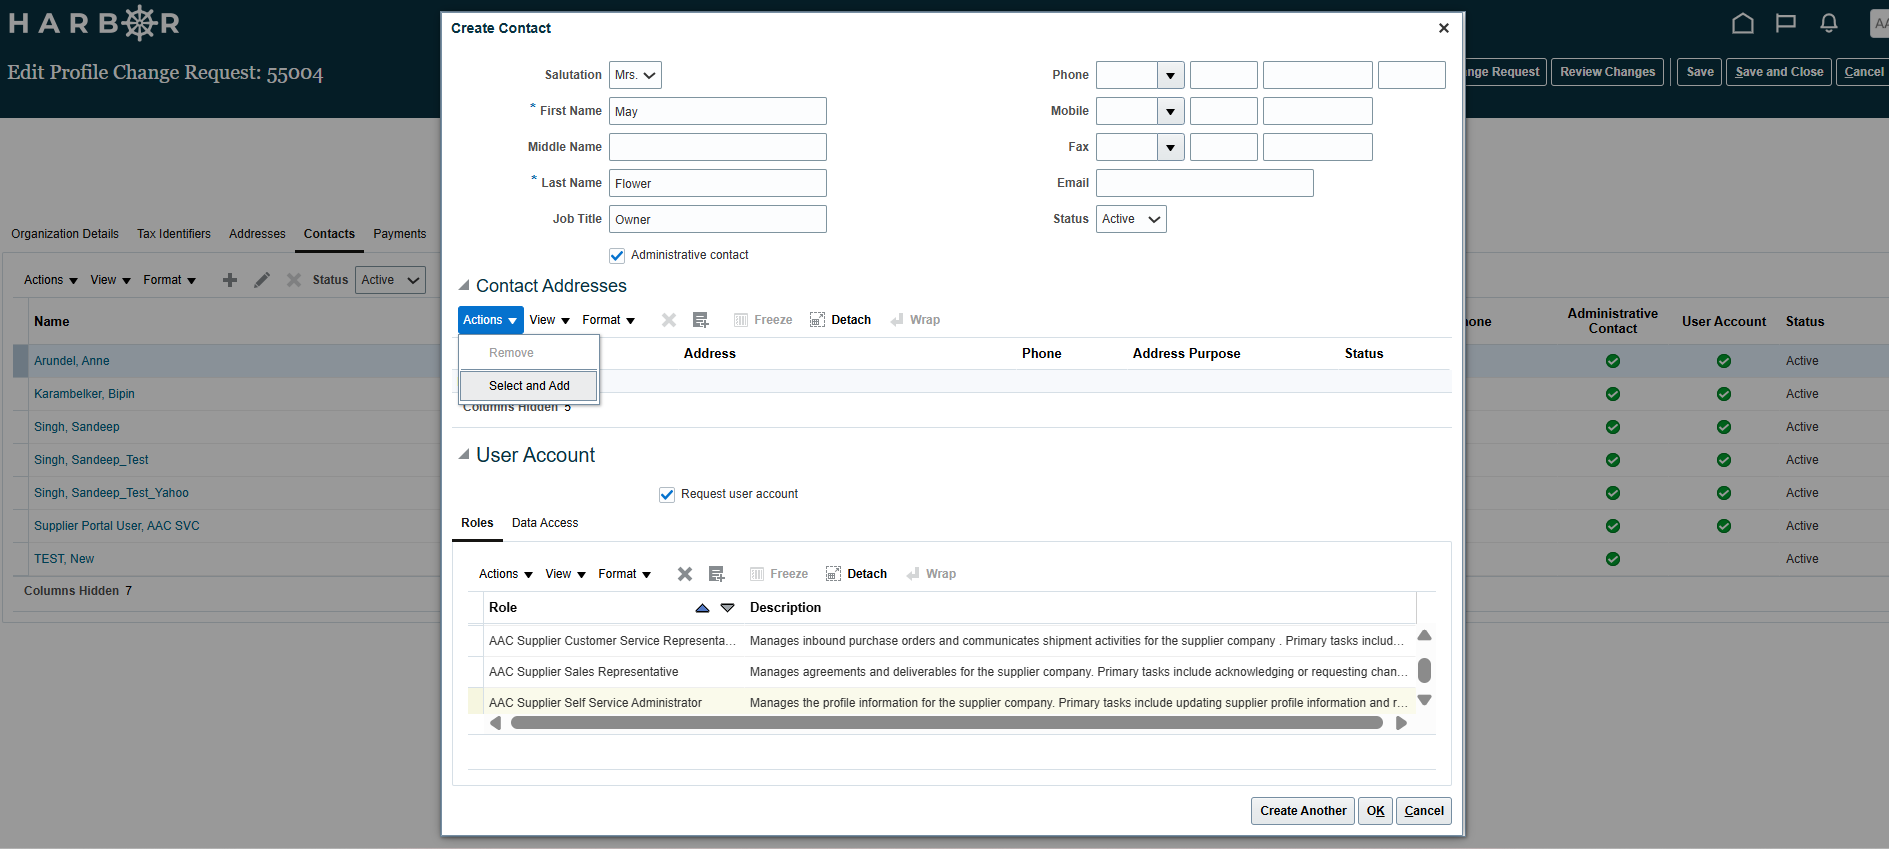Select the AAC Supplier Sales Representative role row

coord(942,672)
